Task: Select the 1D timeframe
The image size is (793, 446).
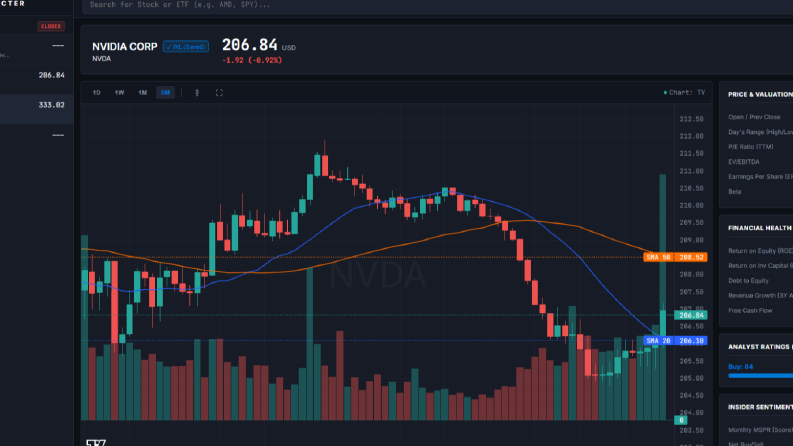Action: [97, 93]
